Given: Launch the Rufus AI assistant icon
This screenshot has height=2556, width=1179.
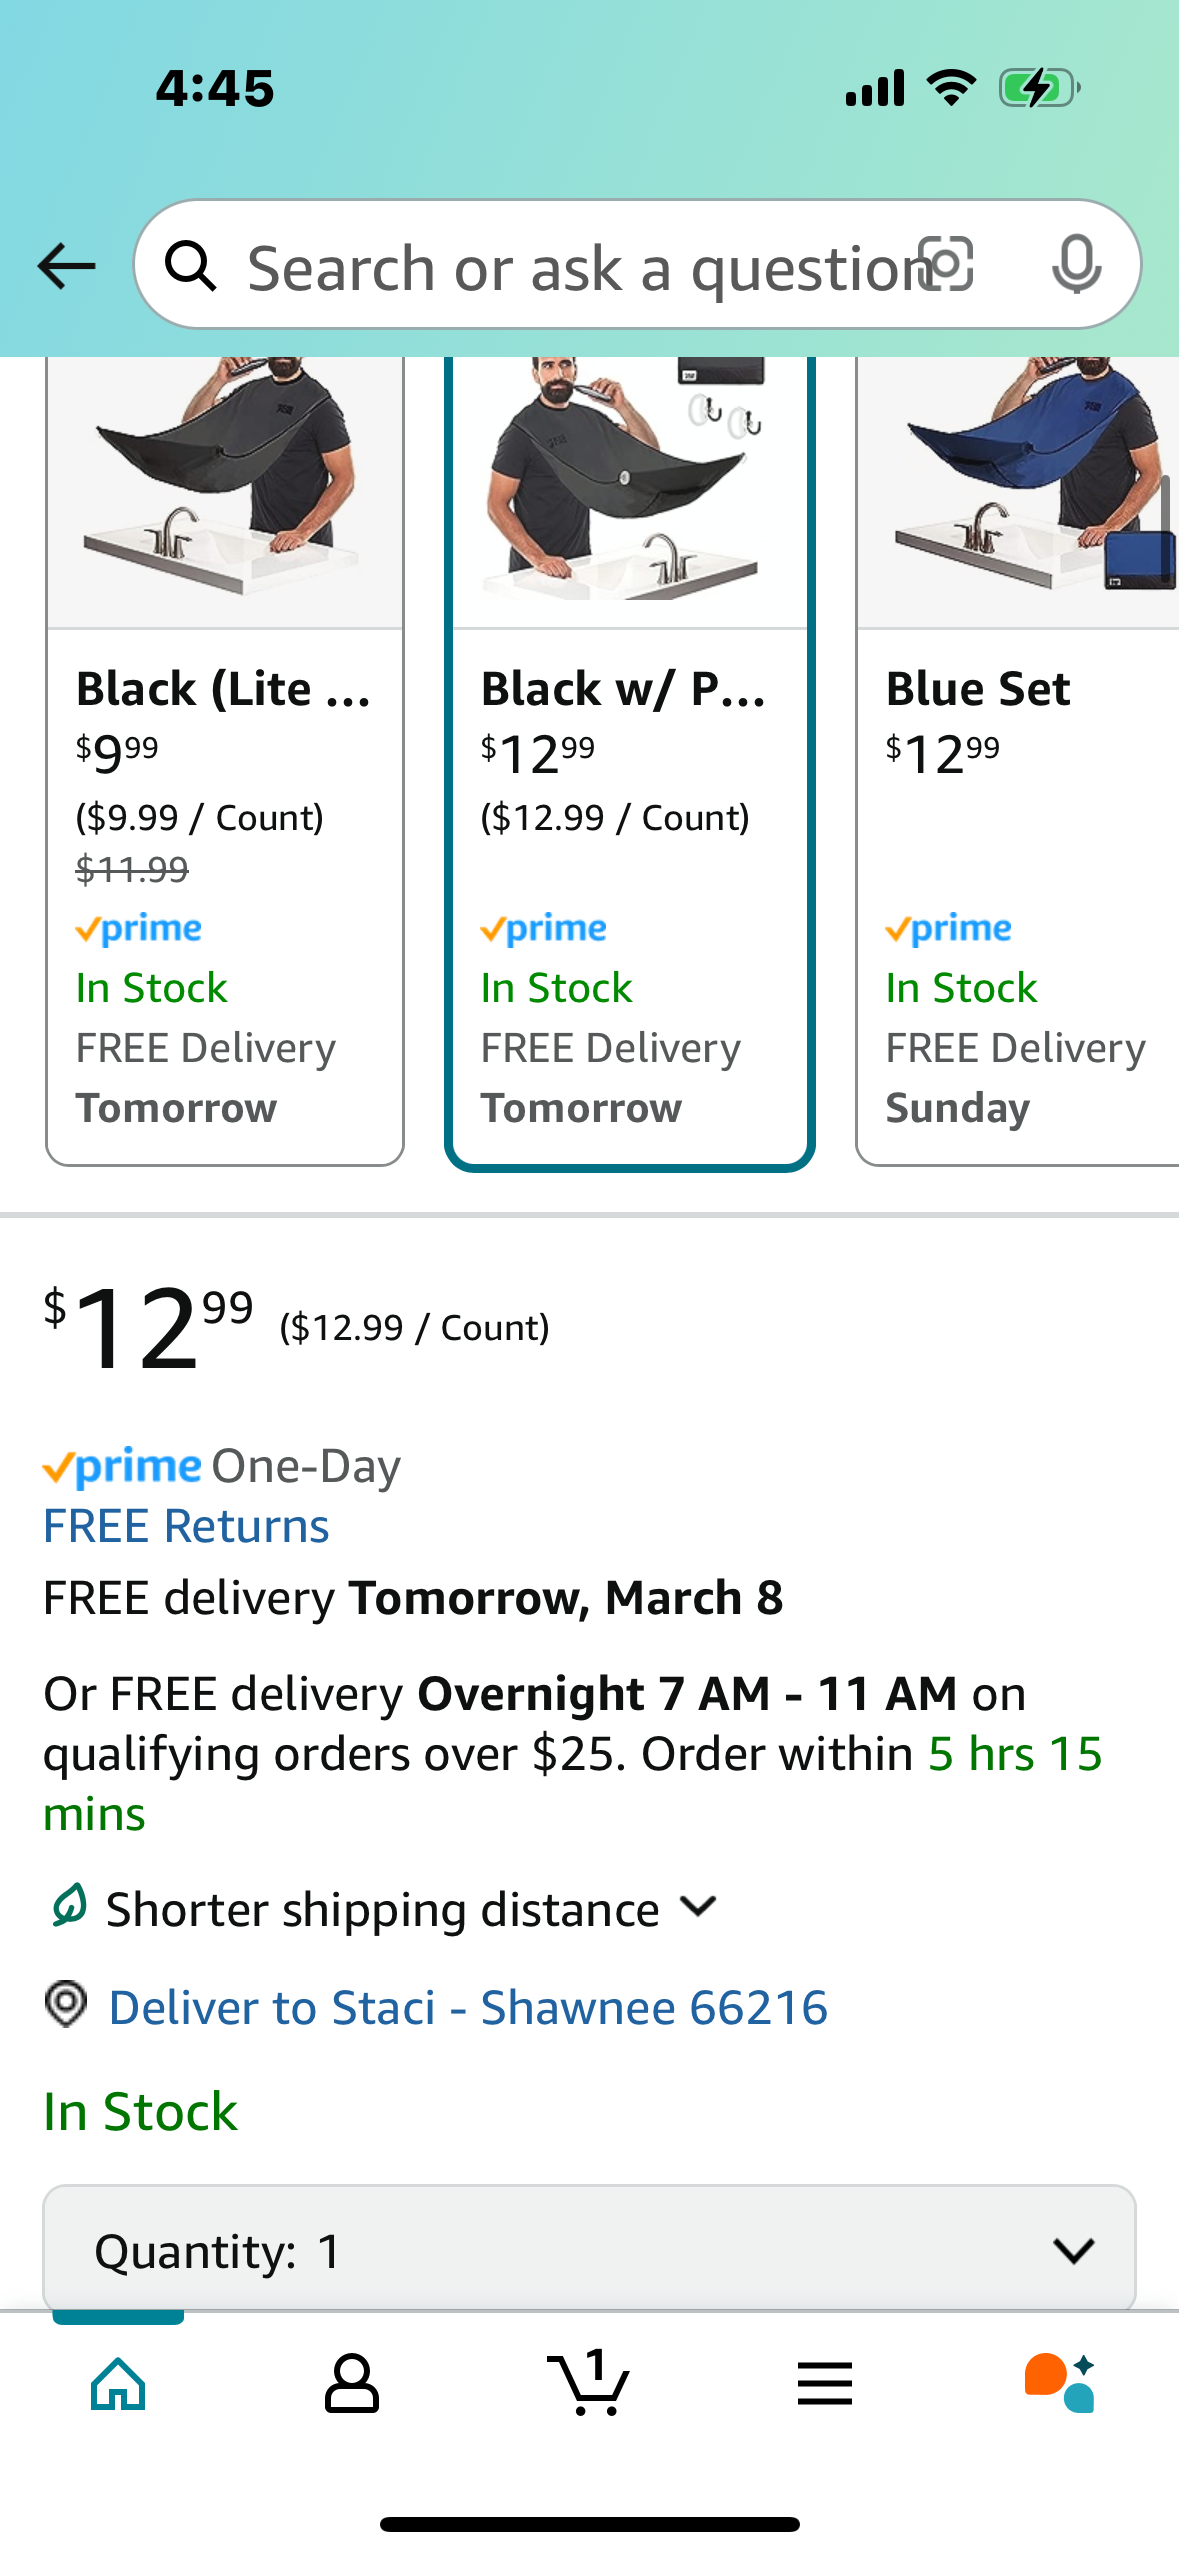Looking at the screenshot, I should (x=1061, y=2383).
